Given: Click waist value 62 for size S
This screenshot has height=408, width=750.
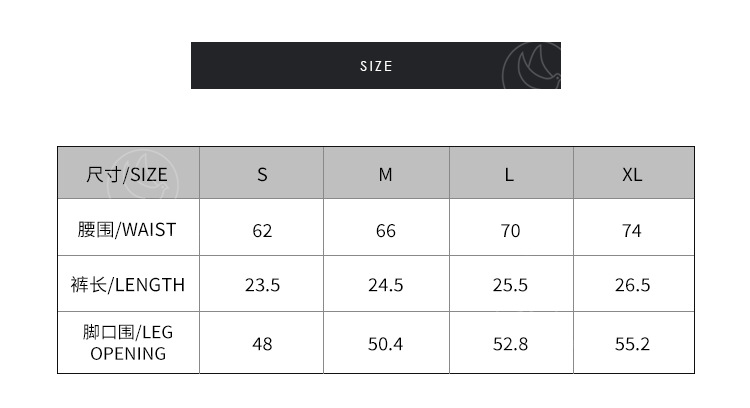Looking at the screenshot, I should [x=262, y=231].
